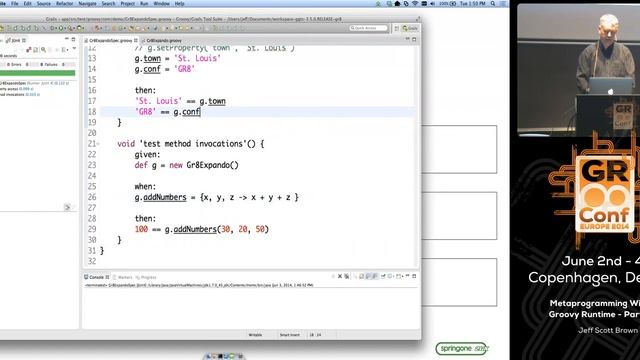Maximize the editor area
The width and height of the screenshot is (640, 360).
click(x=414, y=39)
